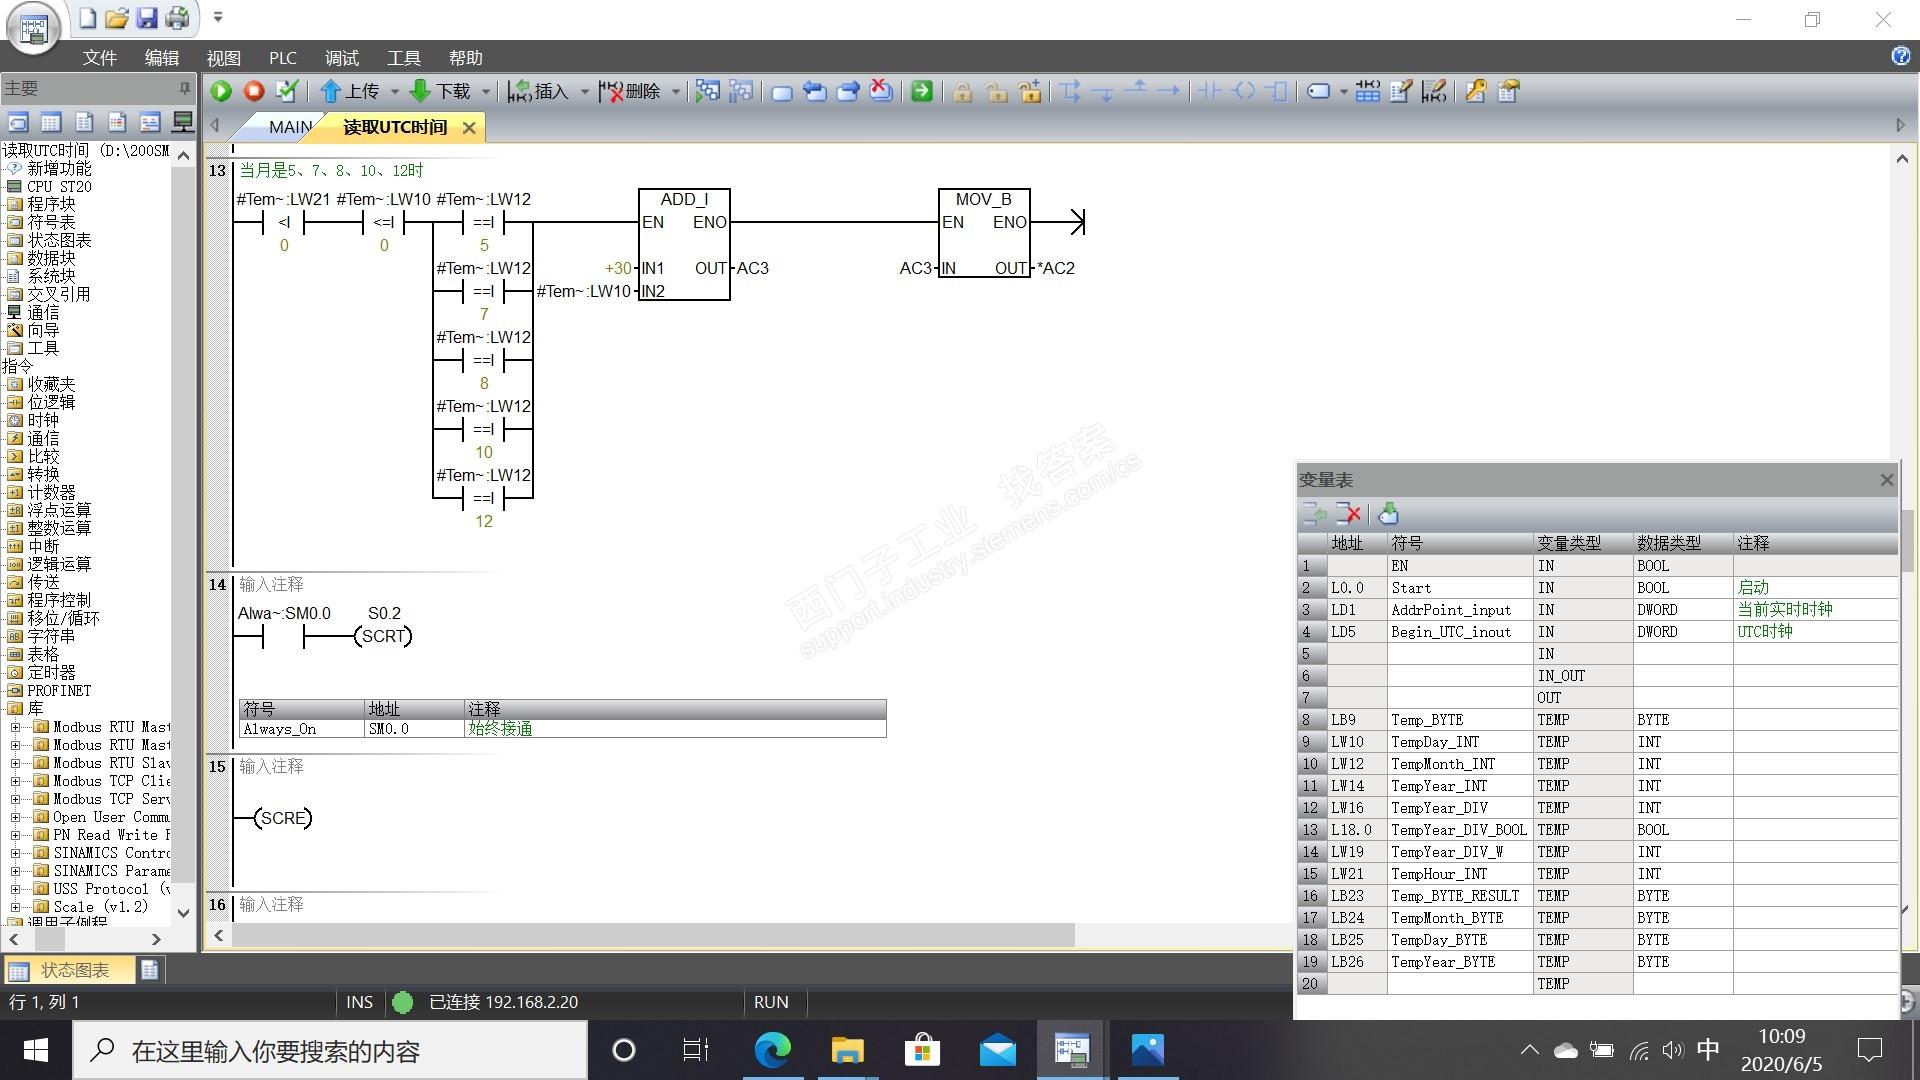Click the insert box toolbar icon
Viewport: 1920px width, 1080px height.
[1276, 91]
